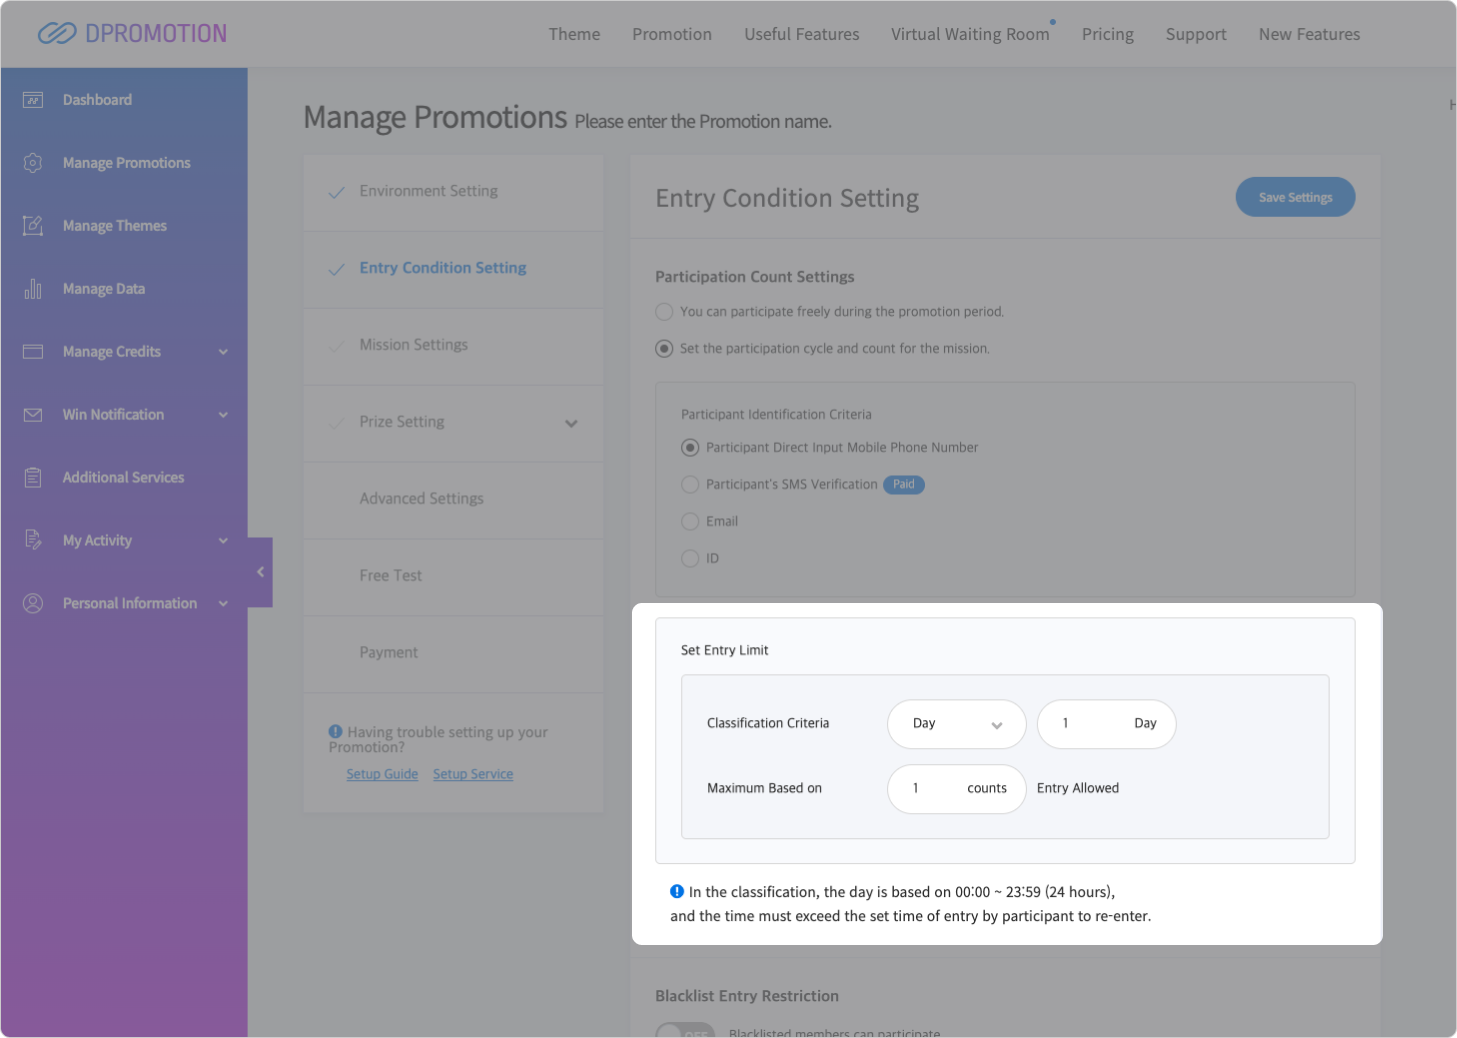Click the Entry Allowed text
The height and width of the screenshot is (1038, 1457).
click(1078, 788)
